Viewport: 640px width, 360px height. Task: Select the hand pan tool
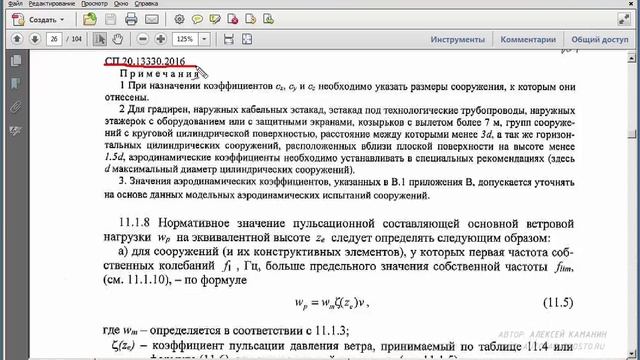coord(118,39)
